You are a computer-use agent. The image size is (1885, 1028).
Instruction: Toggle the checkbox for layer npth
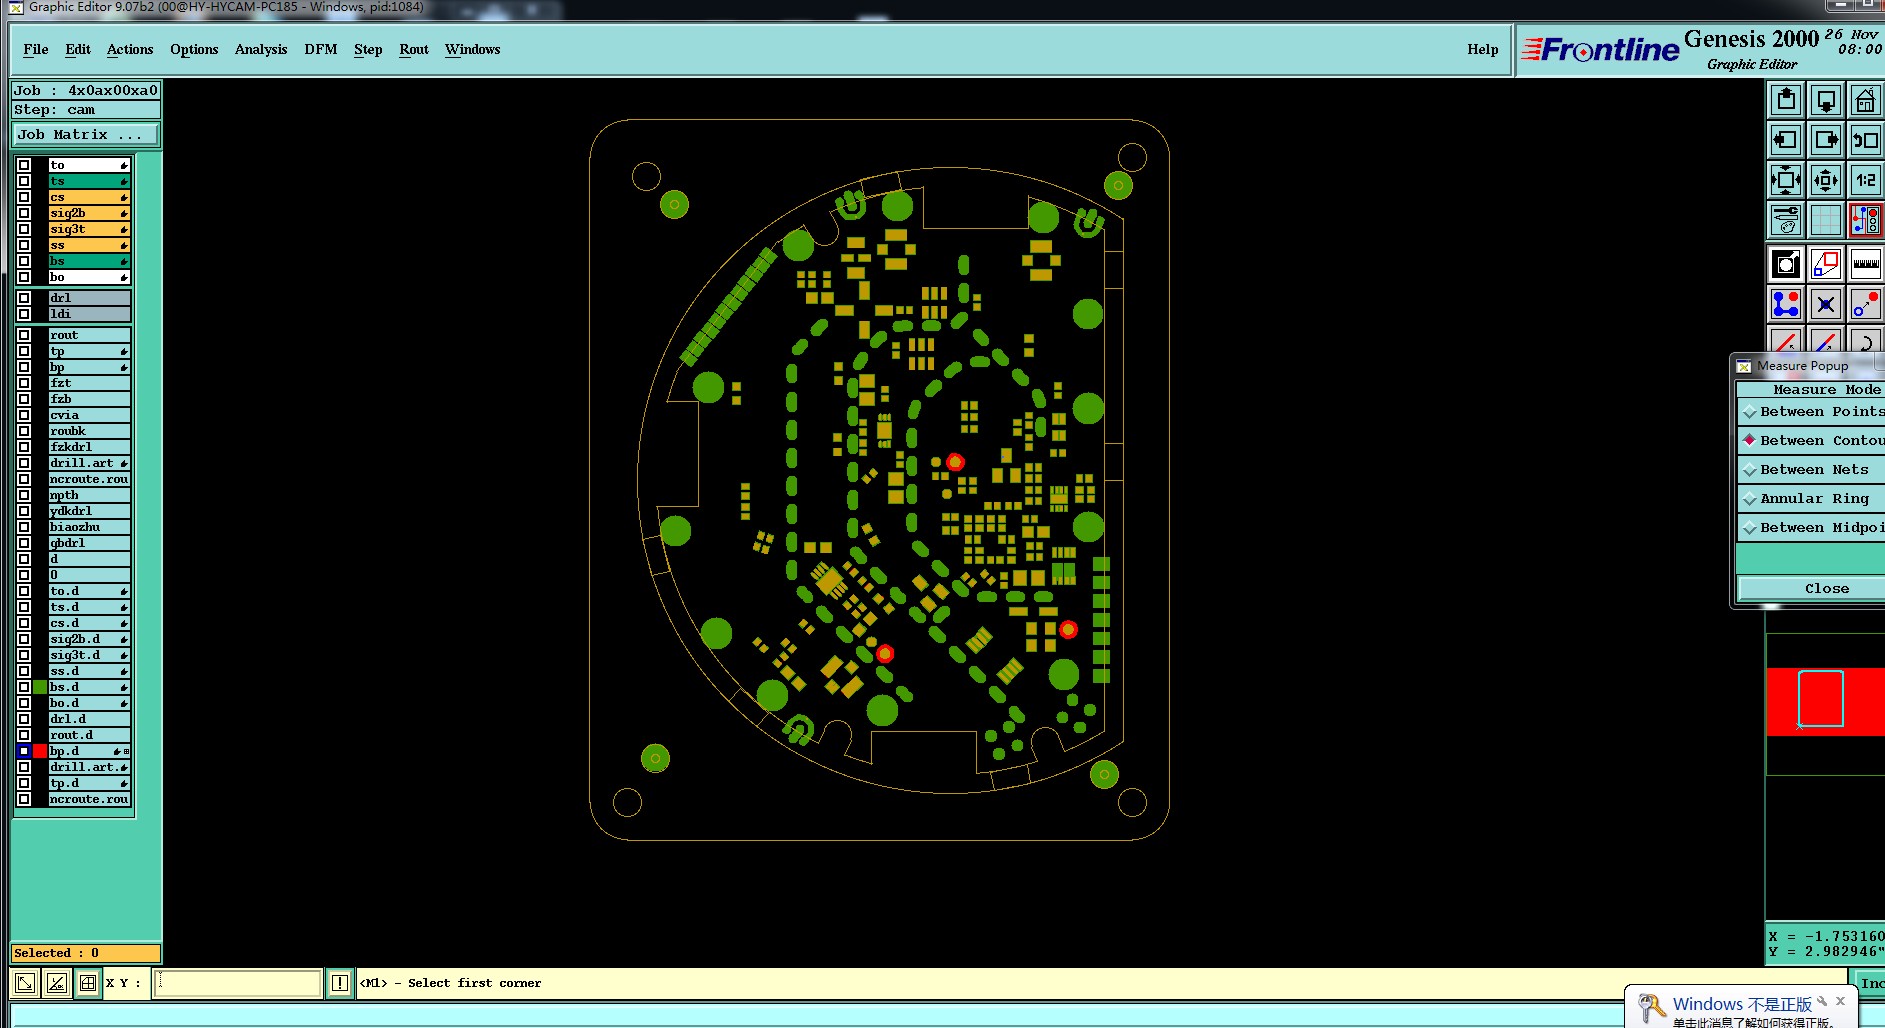click(24, 495)
